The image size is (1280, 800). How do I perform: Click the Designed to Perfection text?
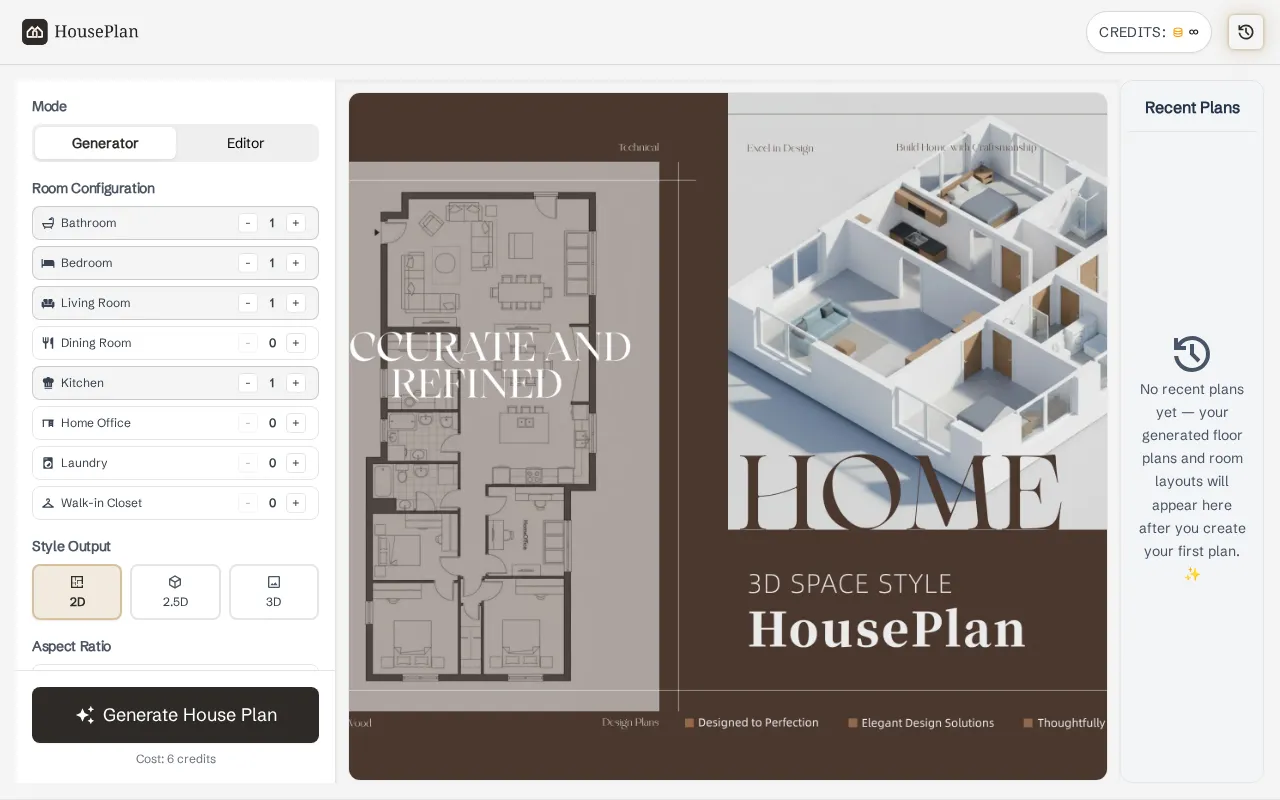tap(758, 722)
